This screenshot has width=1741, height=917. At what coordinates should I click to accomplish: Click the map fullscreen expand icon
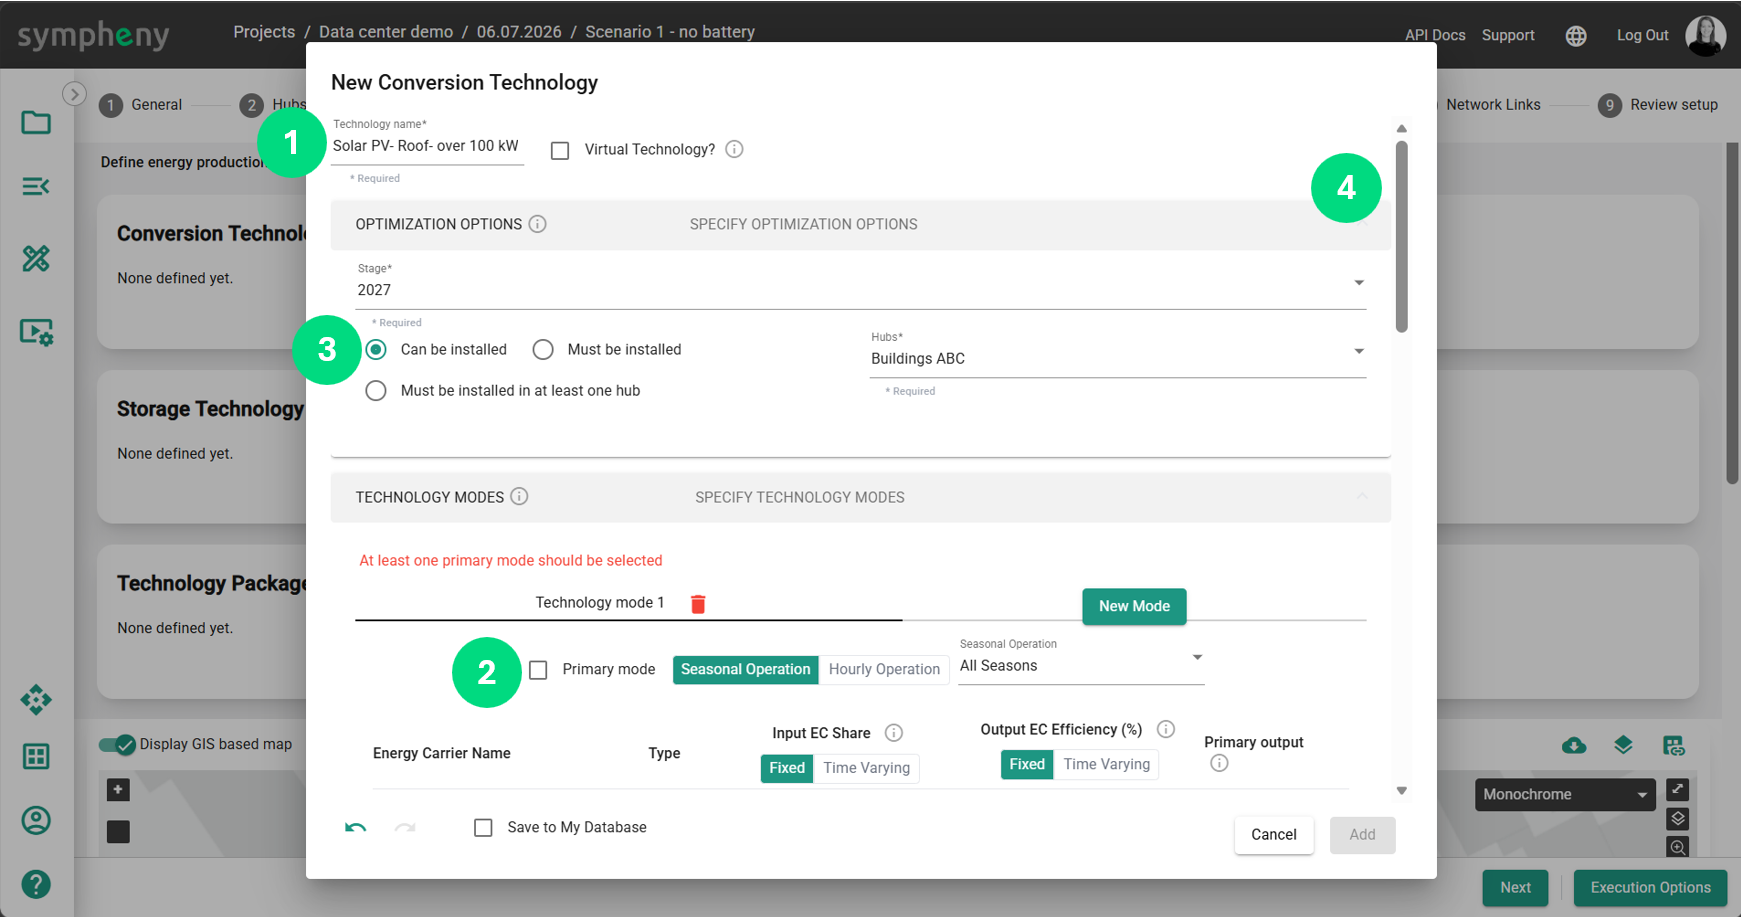(1678, 789)
